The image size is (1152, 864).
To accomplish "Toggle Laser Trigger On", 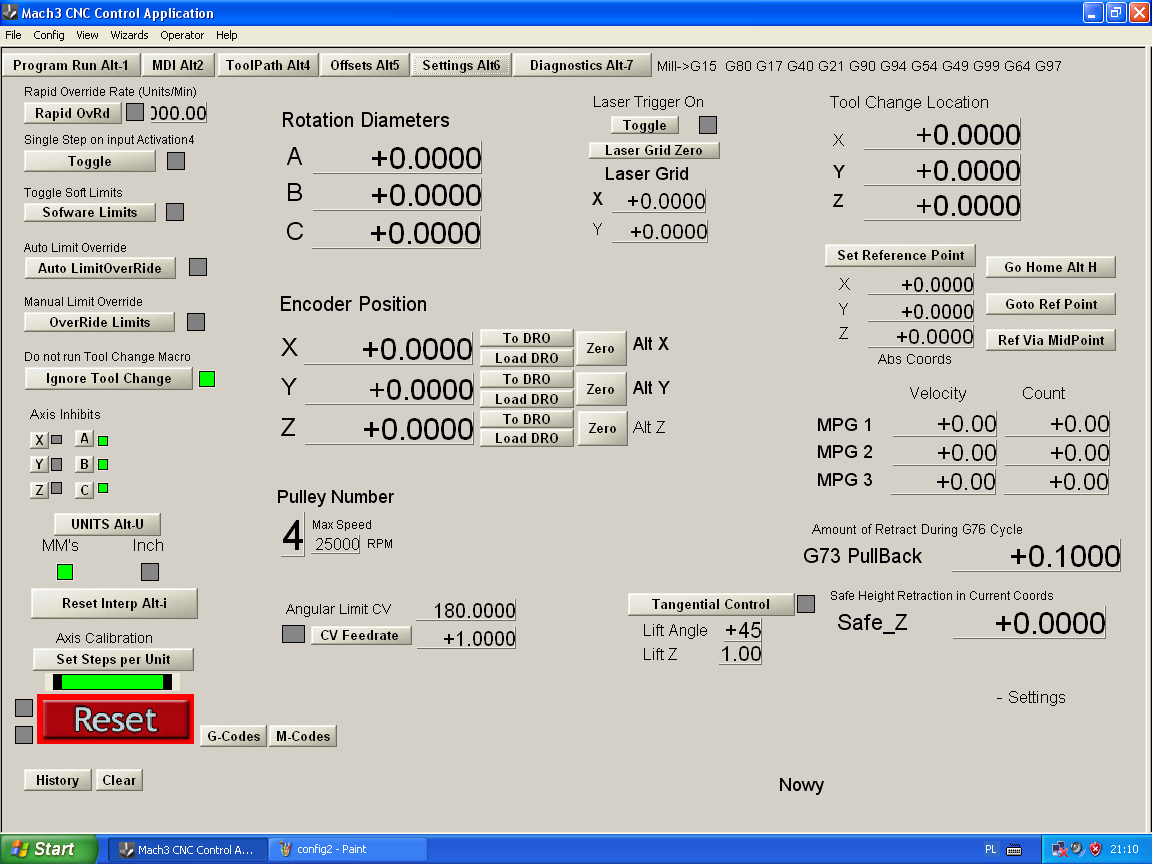I will click(x=644, y=125).
